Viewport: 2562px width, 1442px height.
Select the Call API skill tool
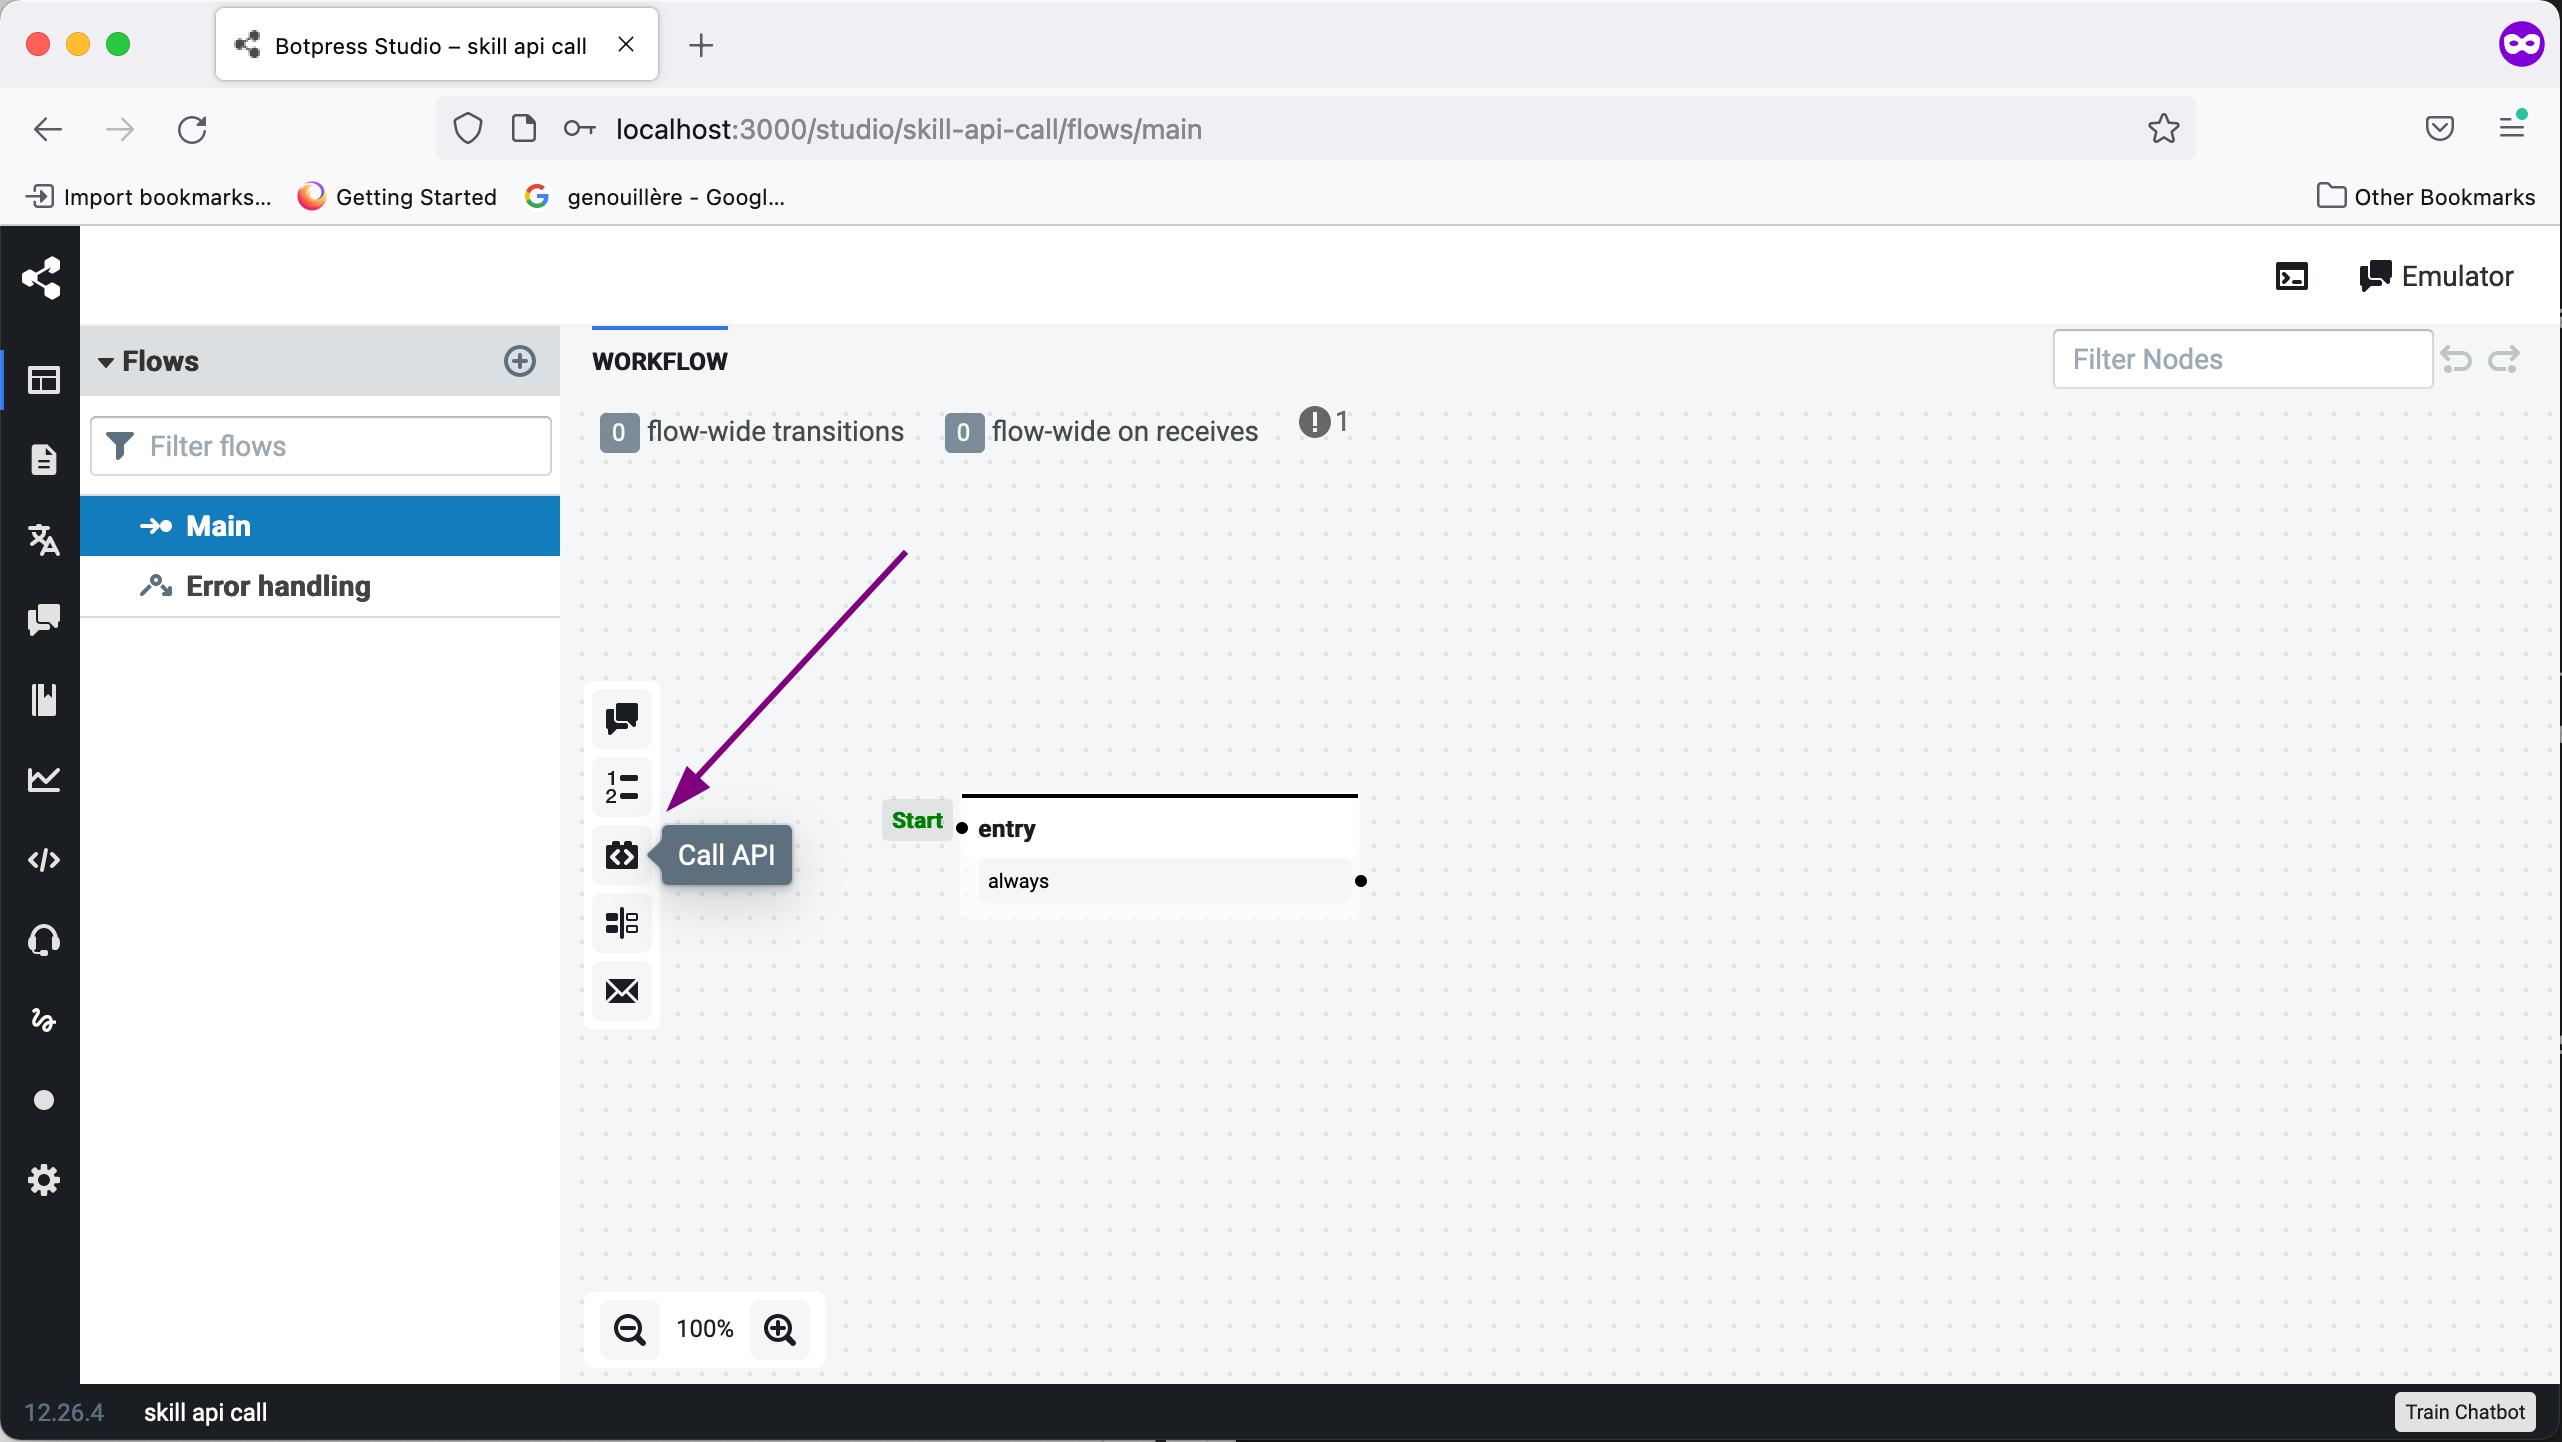coord(621,854)
